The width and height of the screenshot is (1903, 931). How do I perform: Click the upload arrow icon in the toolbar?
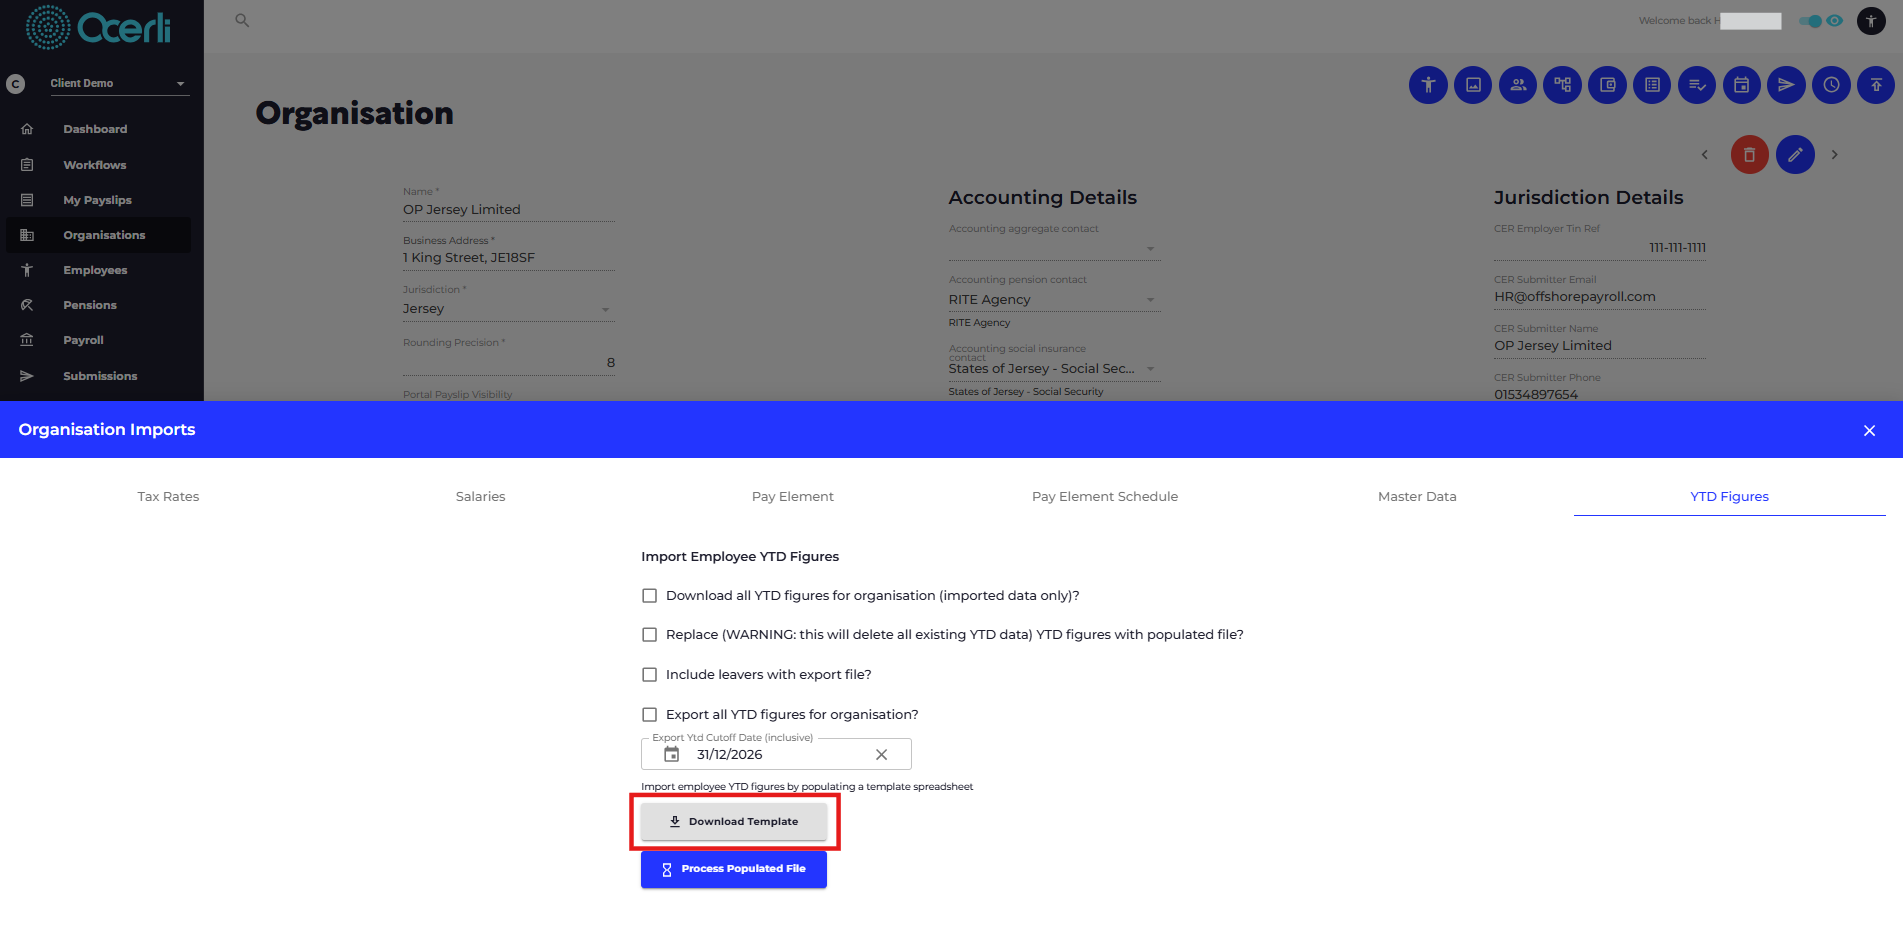(1876, 85)
